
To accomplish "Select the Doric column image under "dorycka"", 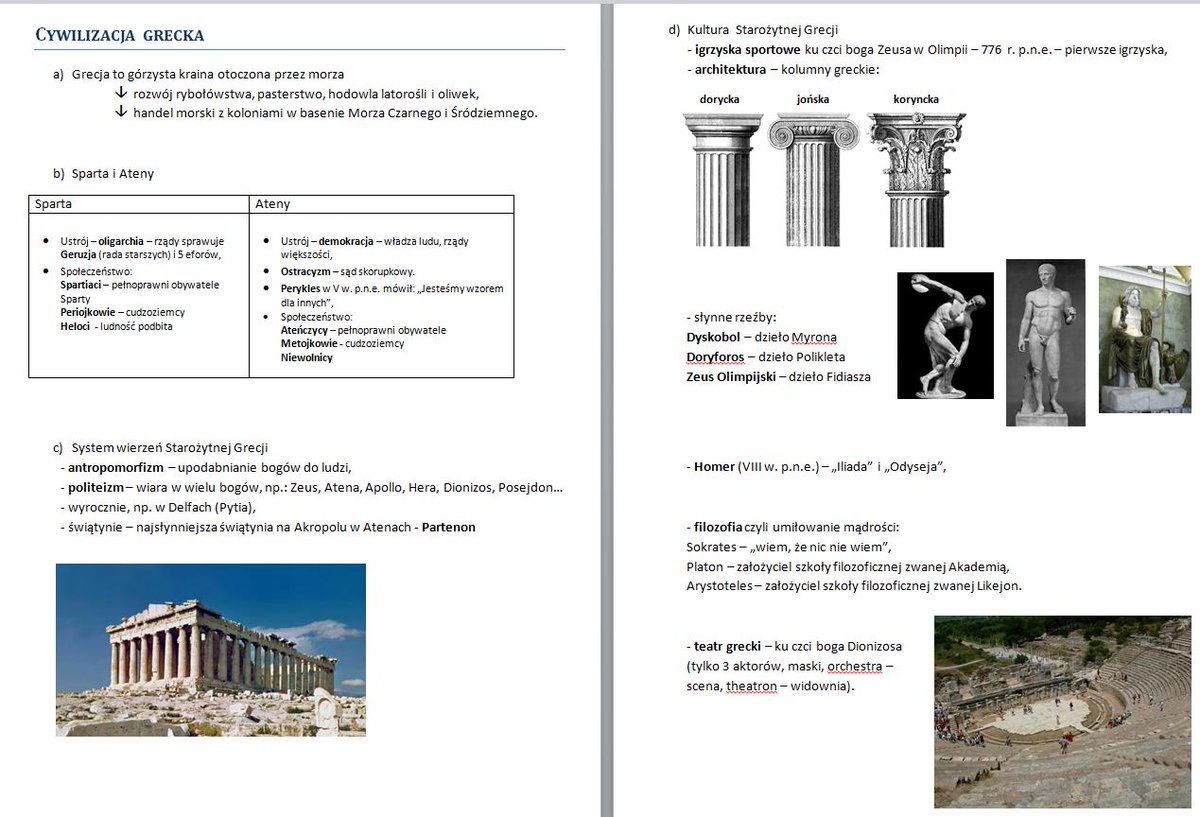I will (x=722, y=179).
